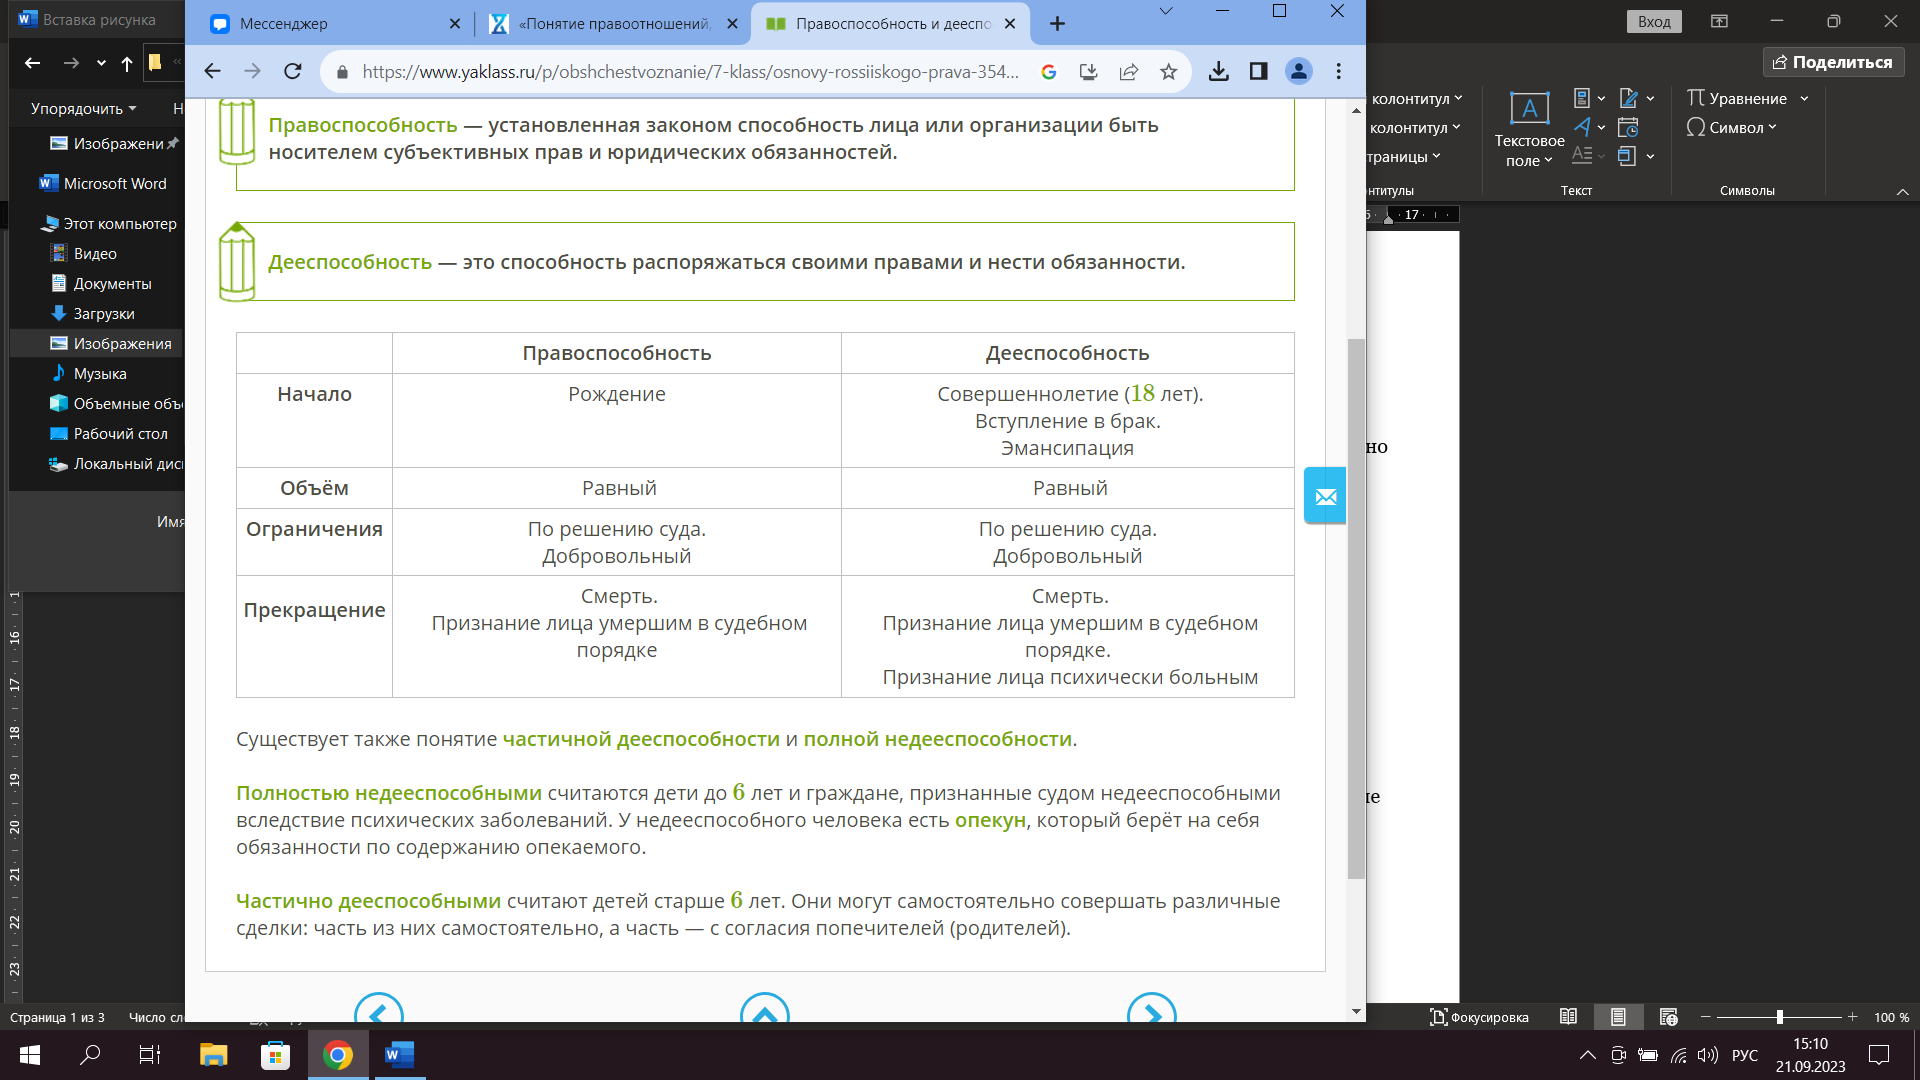Select Microsoft Word in navigation pane
Viewport: 1920px width, 1080px height.
103,183
